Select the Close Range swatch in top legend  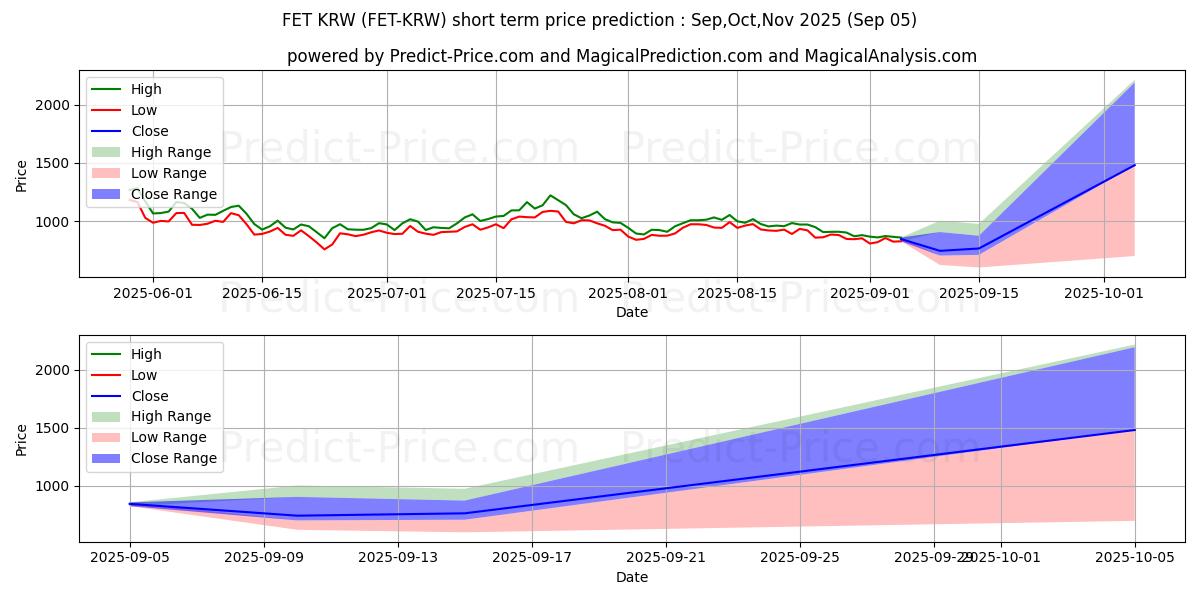click(x=106, y=195)
